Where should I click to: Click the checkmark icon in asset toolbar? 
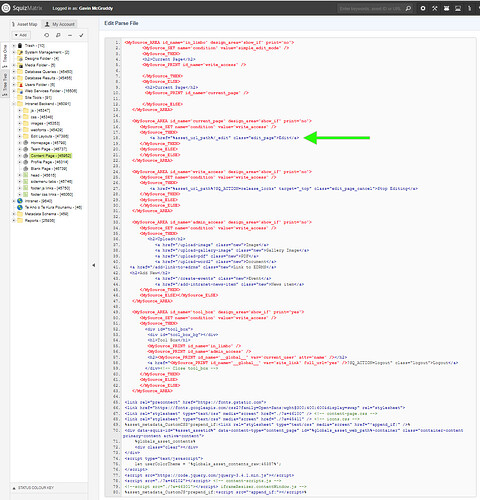81,35
